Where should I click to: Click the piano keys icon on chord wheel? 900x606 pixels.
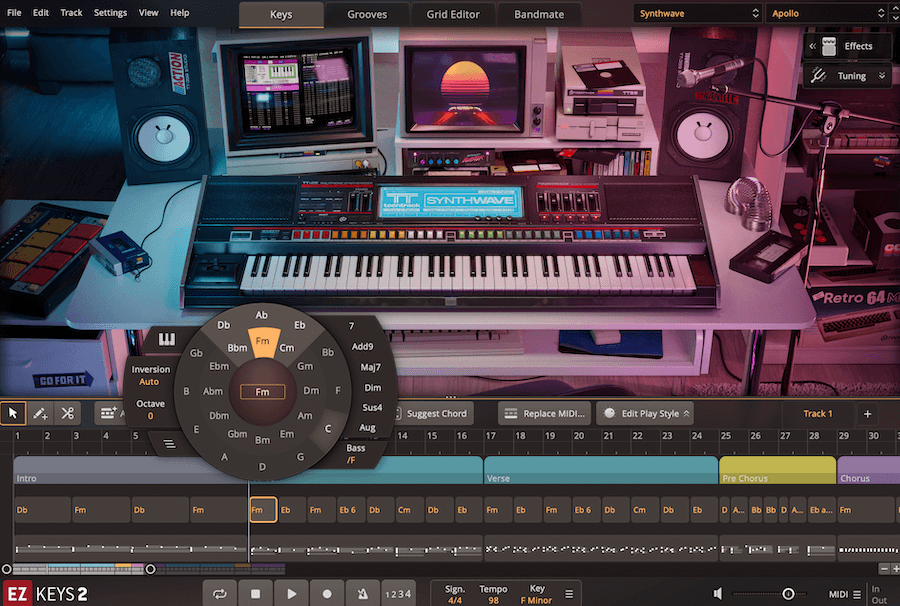167,339
